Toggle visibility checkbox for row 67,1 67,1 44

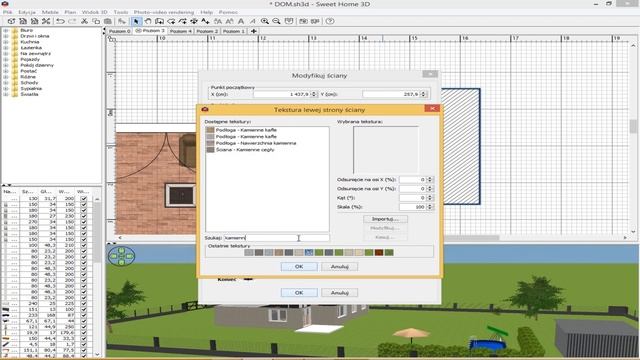[84, 321]
